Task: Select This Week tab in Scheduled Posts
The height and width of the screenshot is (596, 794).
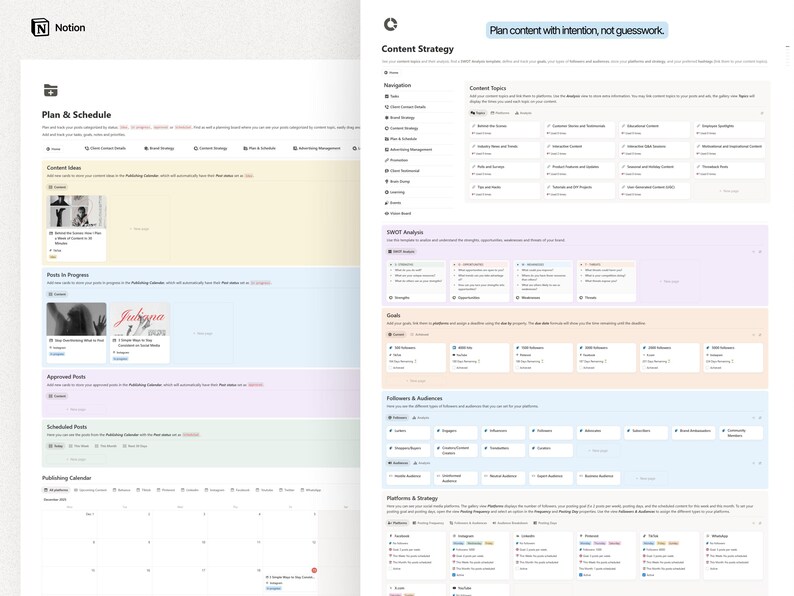Action: [x=79, y=446]
